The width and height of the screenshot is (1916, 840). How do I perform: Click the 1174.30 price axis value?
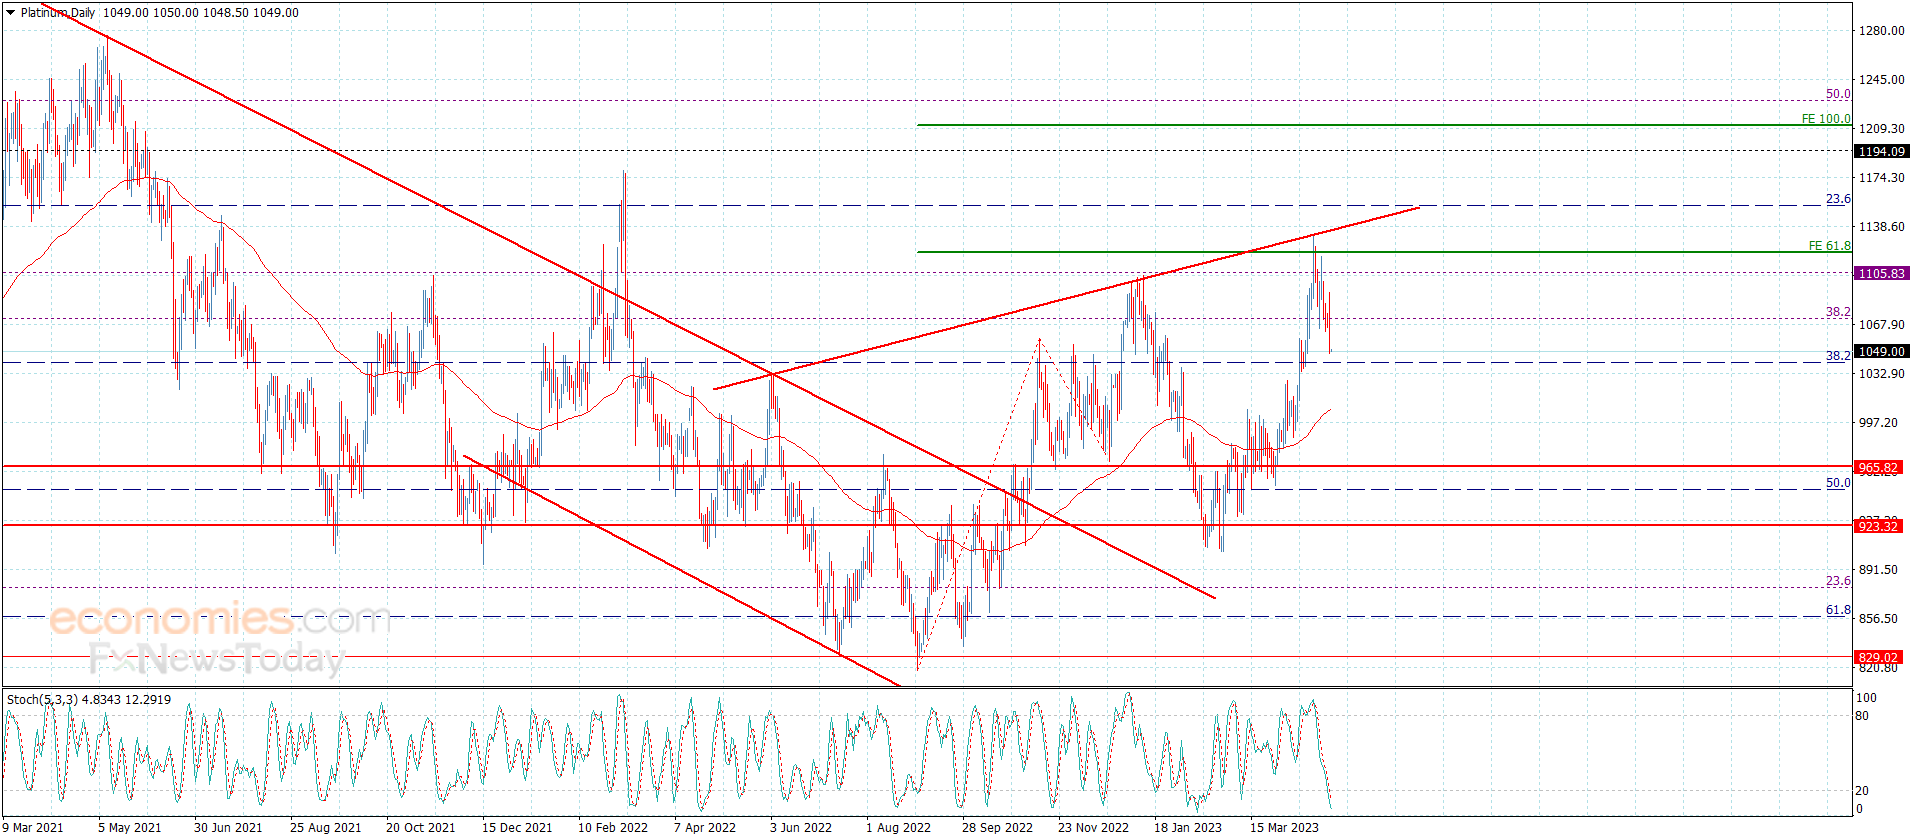pyautogui.click(x=1881, y=177)
